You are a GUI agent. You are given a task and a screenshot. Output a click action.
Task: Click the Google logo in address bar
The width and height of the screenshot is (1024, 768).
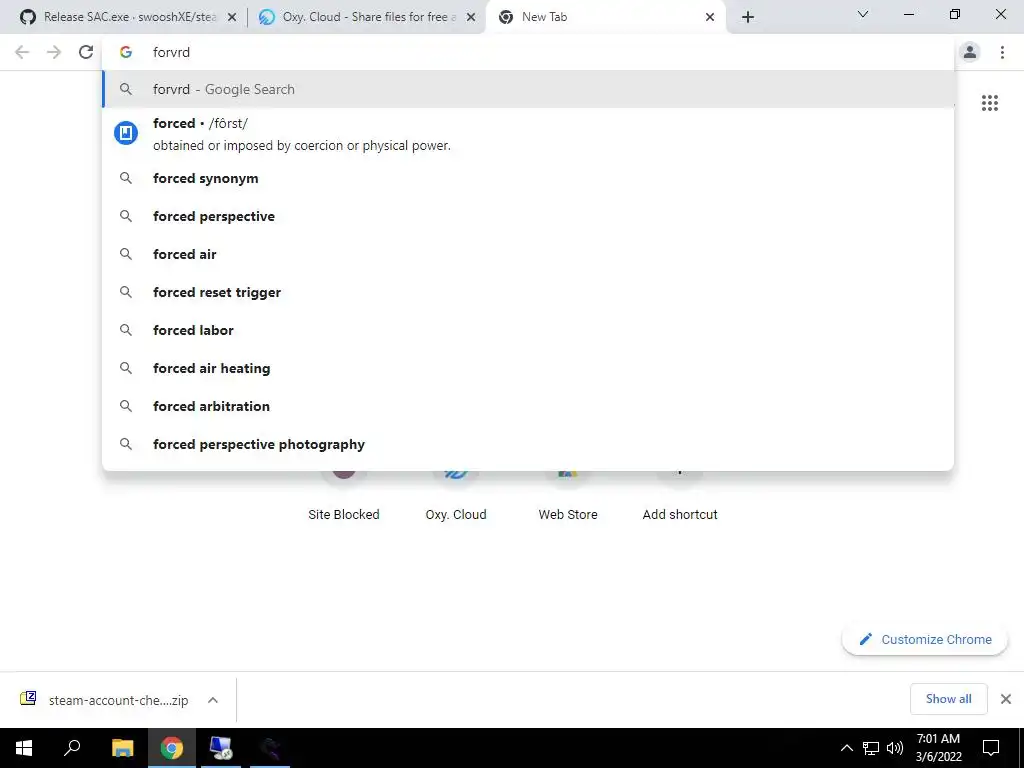(x=126, y=52)
